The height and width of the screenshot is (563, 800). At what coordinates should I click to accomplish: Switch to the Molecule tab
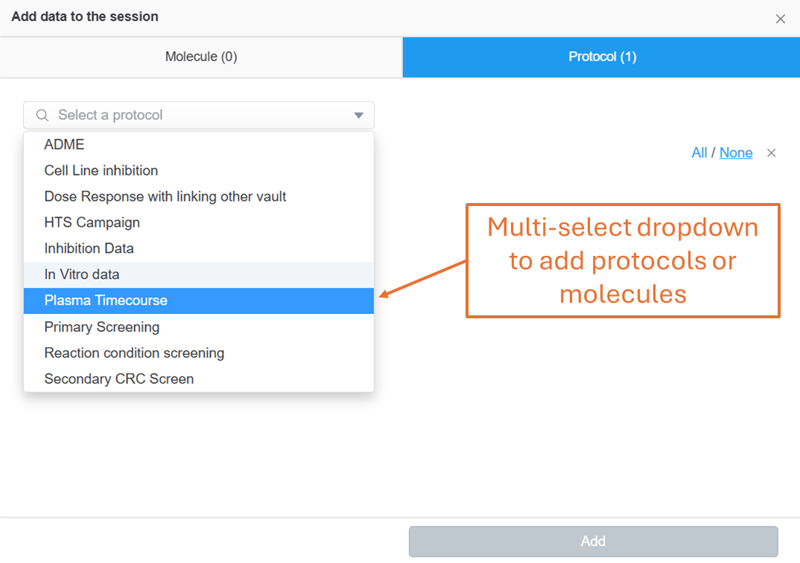pyautogui.click(x=201, y=57)
